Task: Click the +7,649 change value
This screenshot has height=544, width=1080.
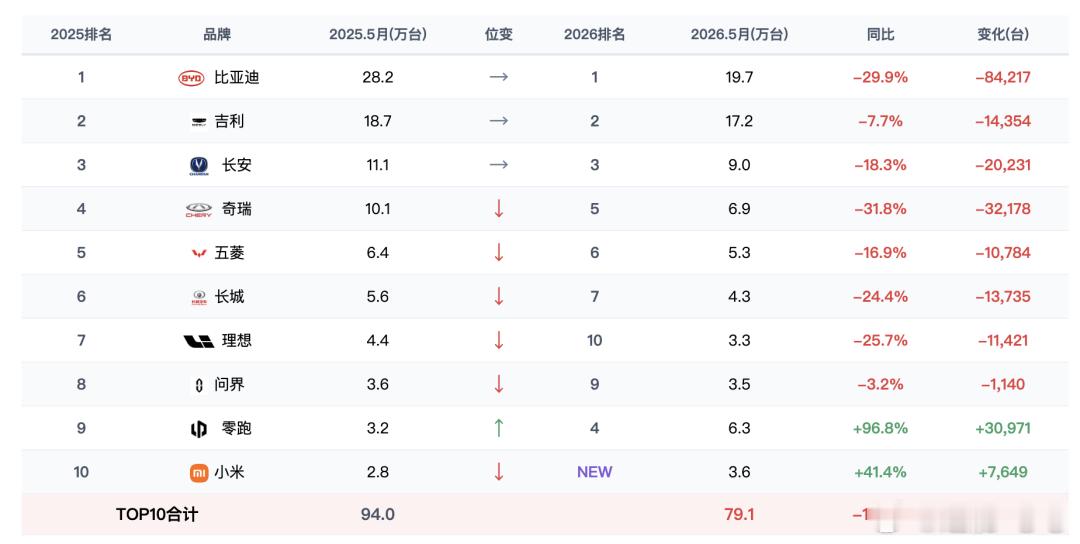Action: click(1003, 472)
